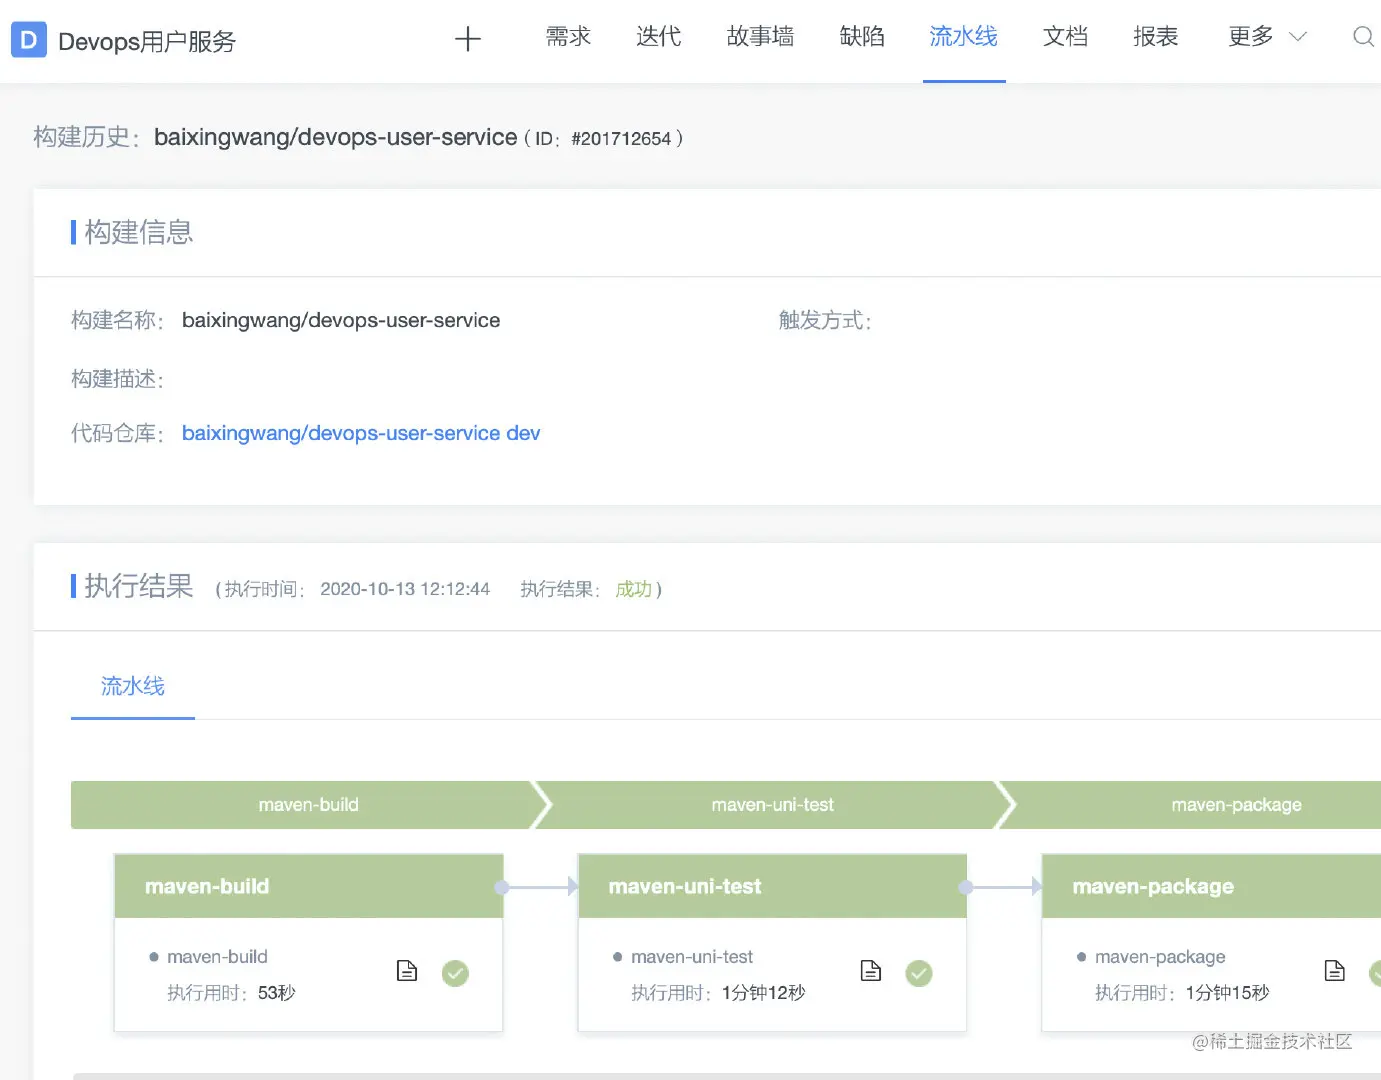Select the 缺陷 menu tab

(x=862, y=37)
